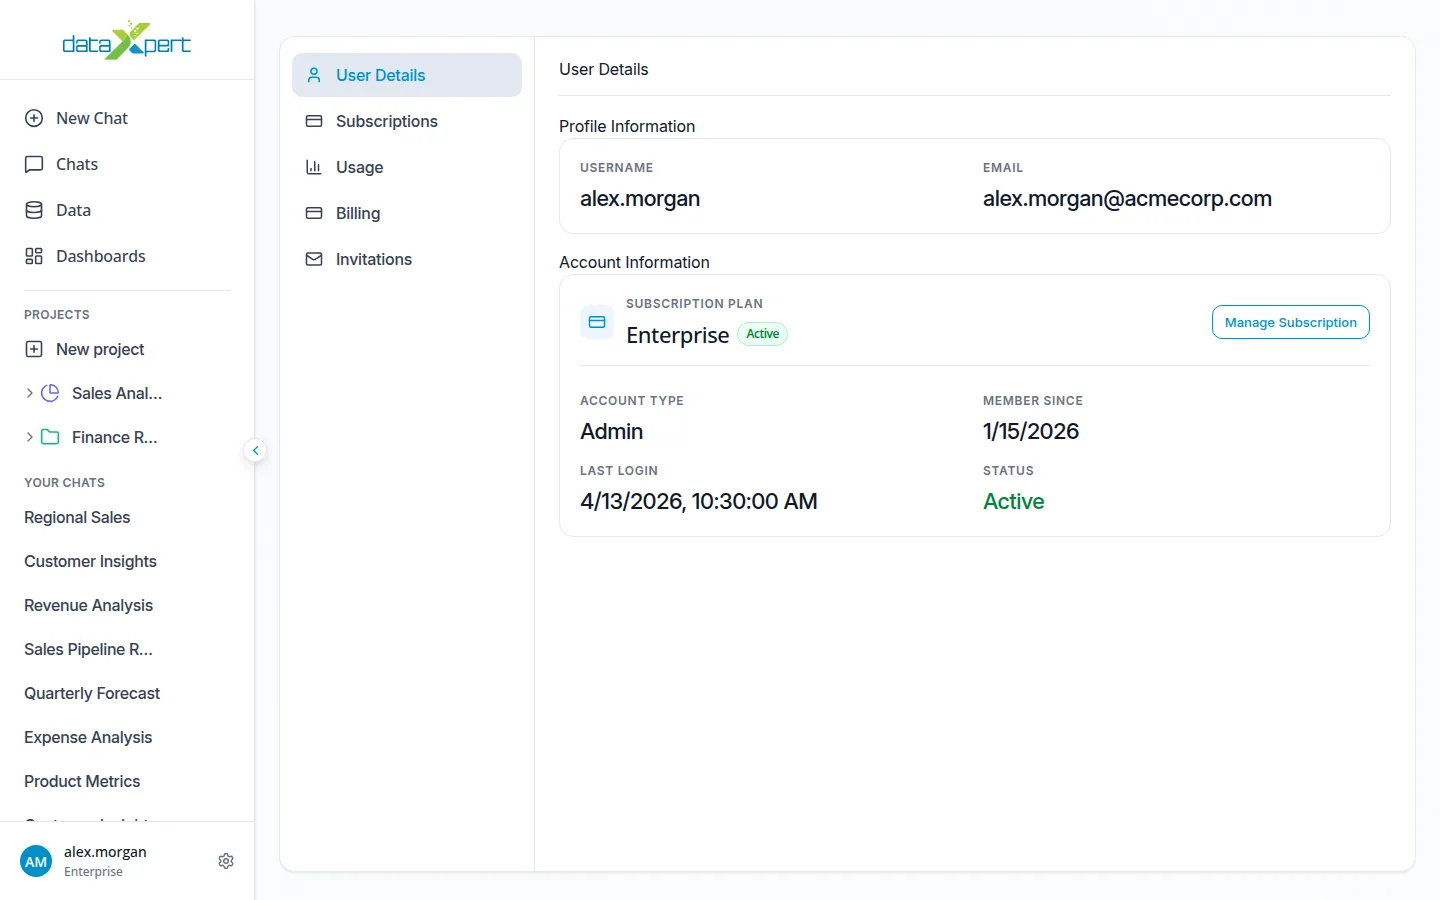Click the Billing card icon
The width and height of the screenshot is (1440, 900).
(314, 213)
